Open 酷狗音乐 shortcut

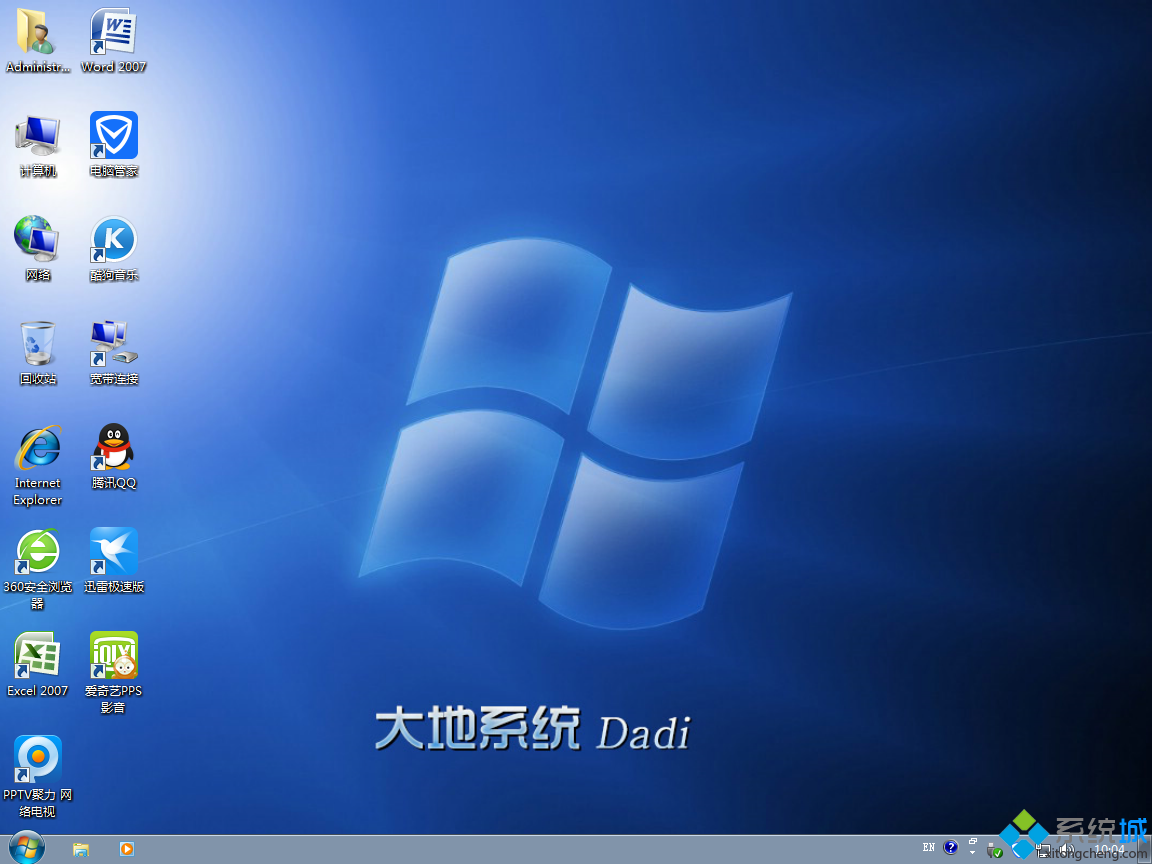coord(113,249)
